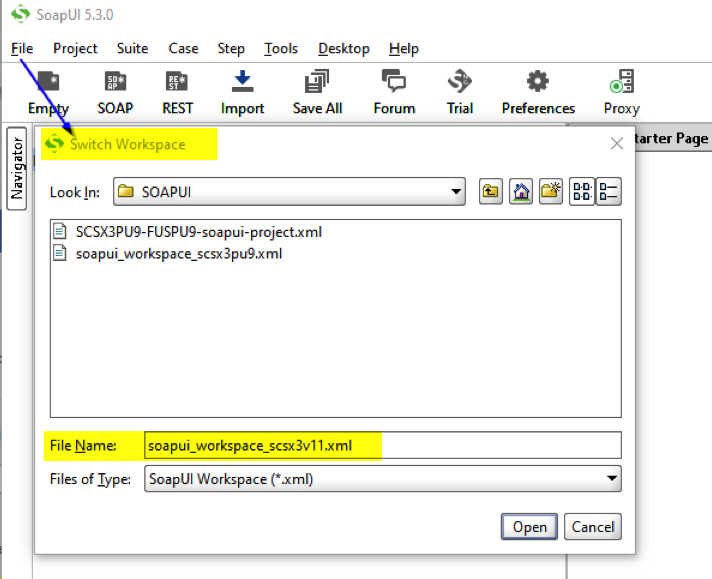Screen dimensions: 712x579
Task: Select the soapui_workspace_scsx3pu9.xml file icon
Action: [x=60, y=252]
